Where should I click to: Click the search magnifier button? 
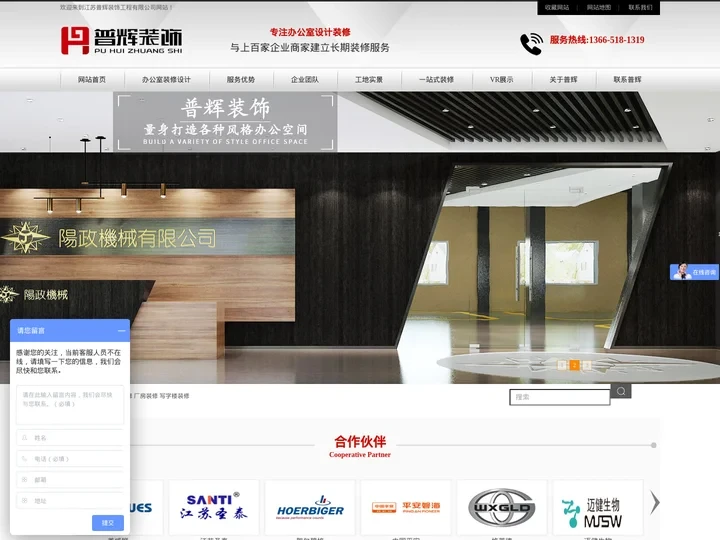click(621, 391)
